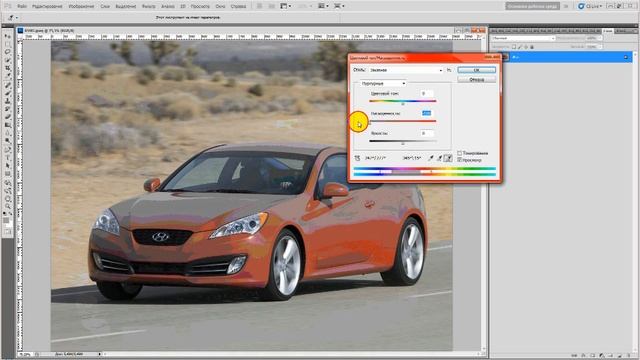Image resolution: width=640 pixels, height=360 pixels.
Task: Open the Слои menu
Action: point(105,7)
